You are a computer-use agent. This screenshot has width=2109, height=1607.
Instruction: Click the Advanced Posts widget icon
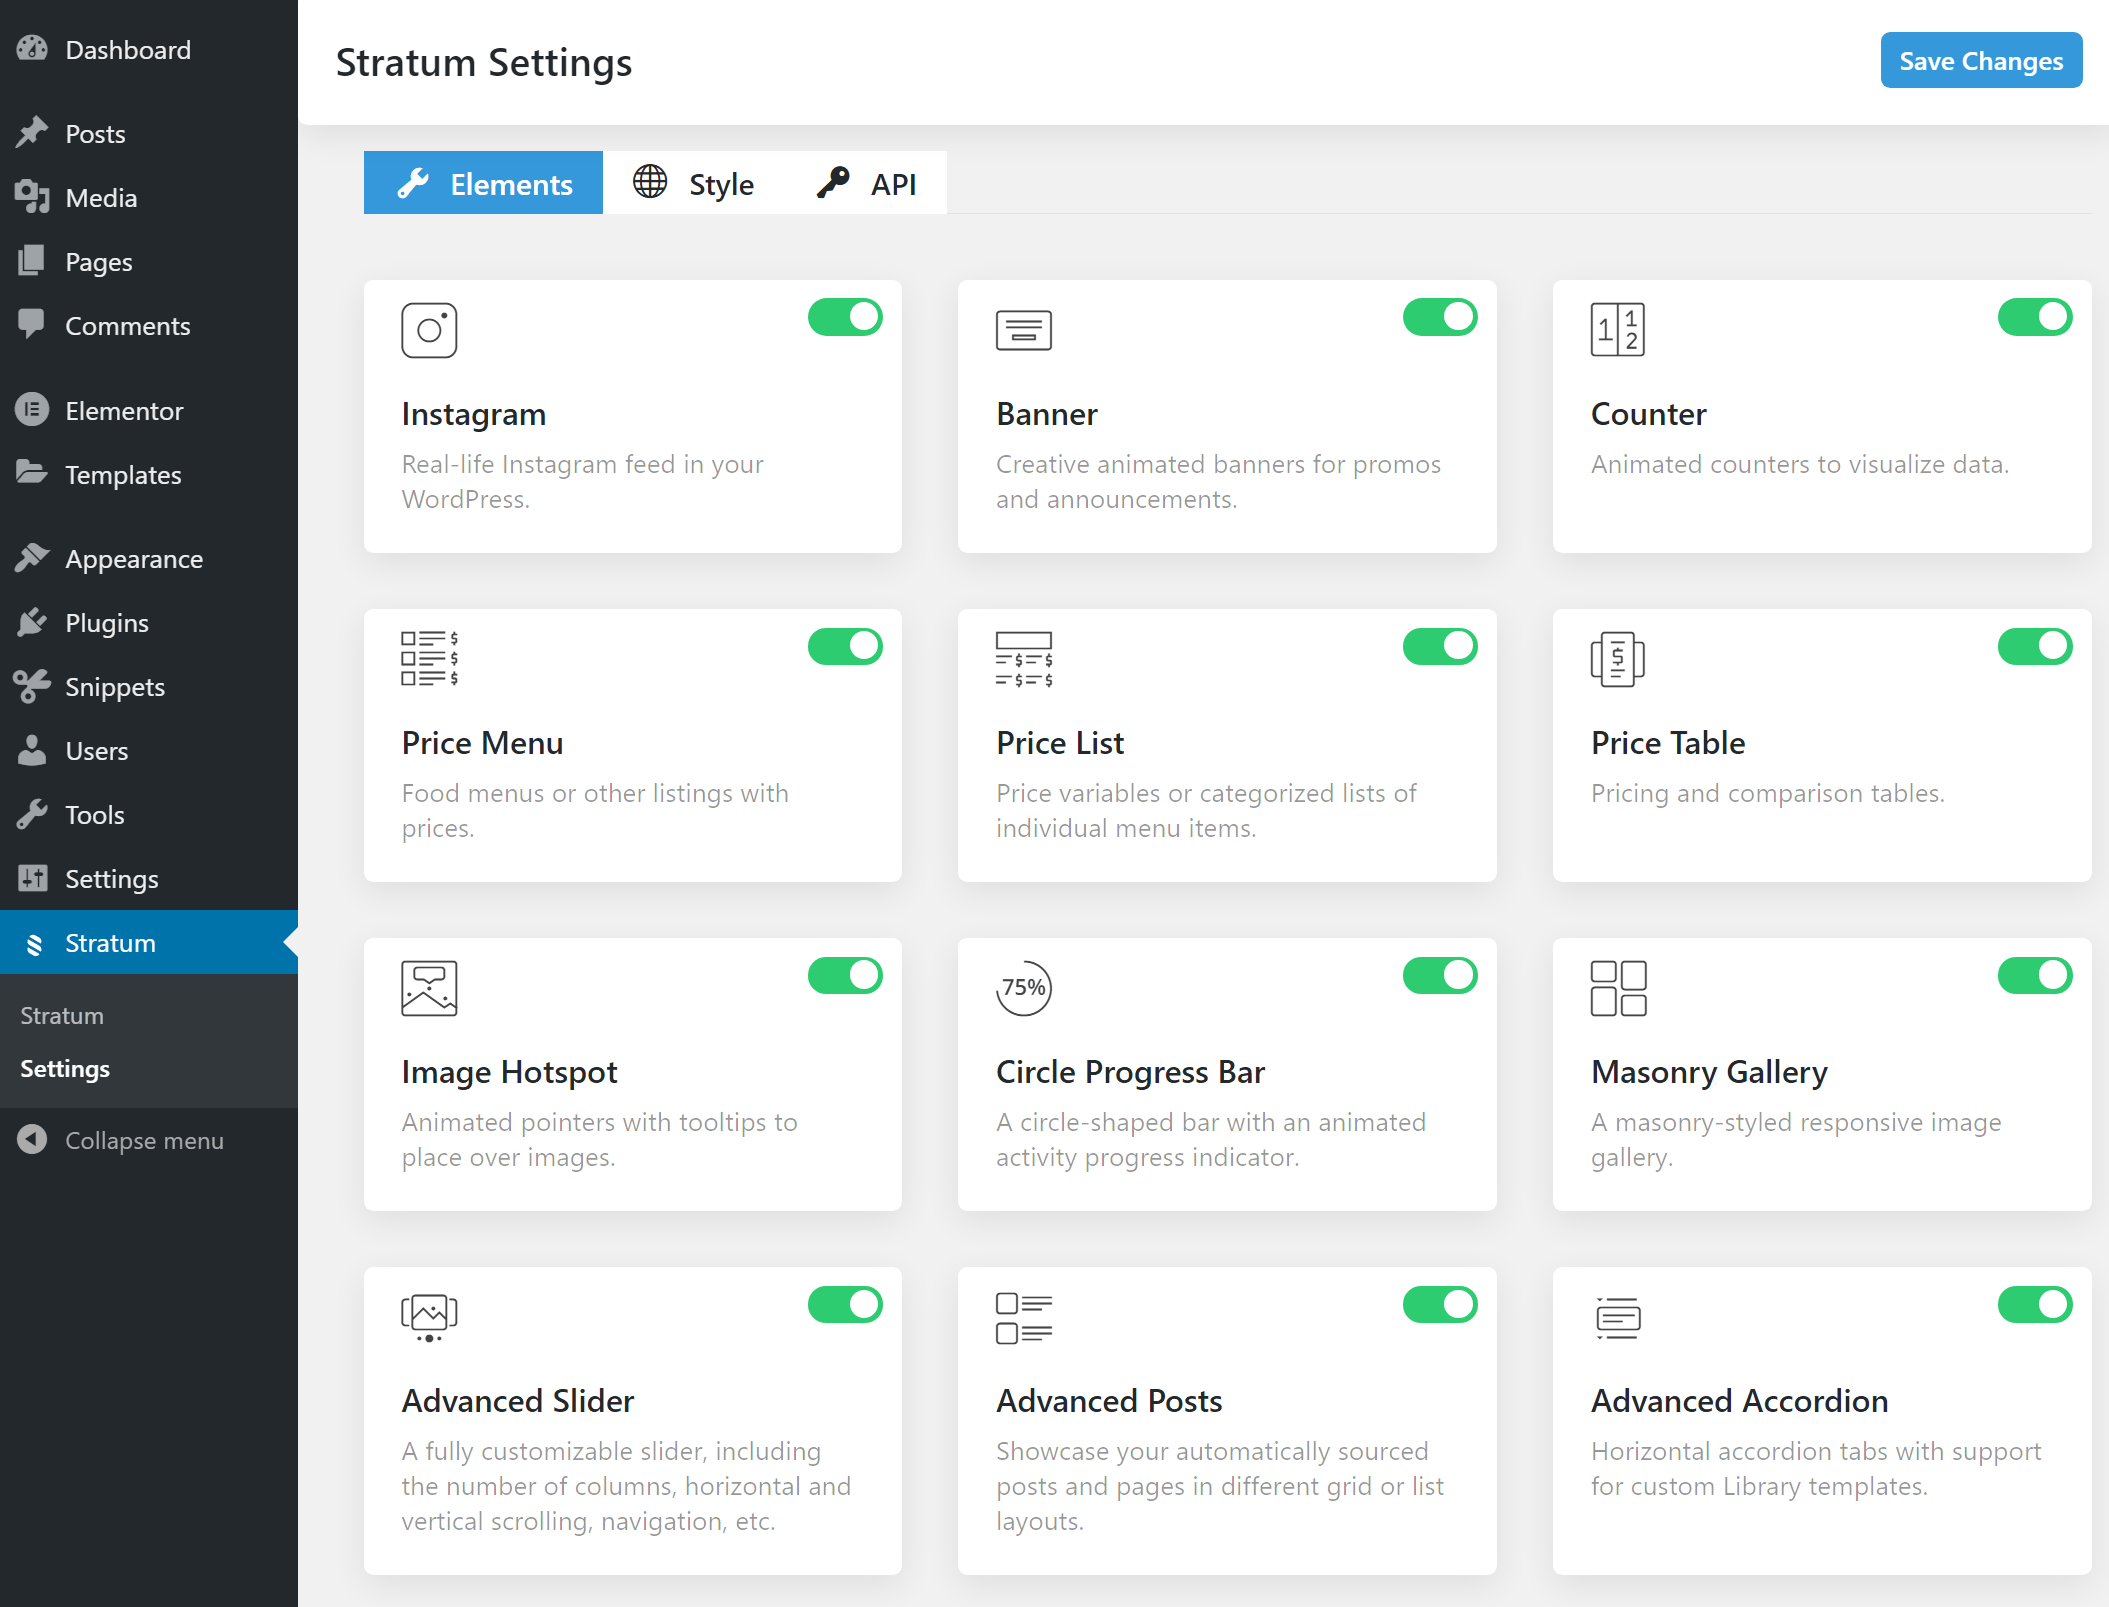pyautogui.click(x=1023, y=1317)
